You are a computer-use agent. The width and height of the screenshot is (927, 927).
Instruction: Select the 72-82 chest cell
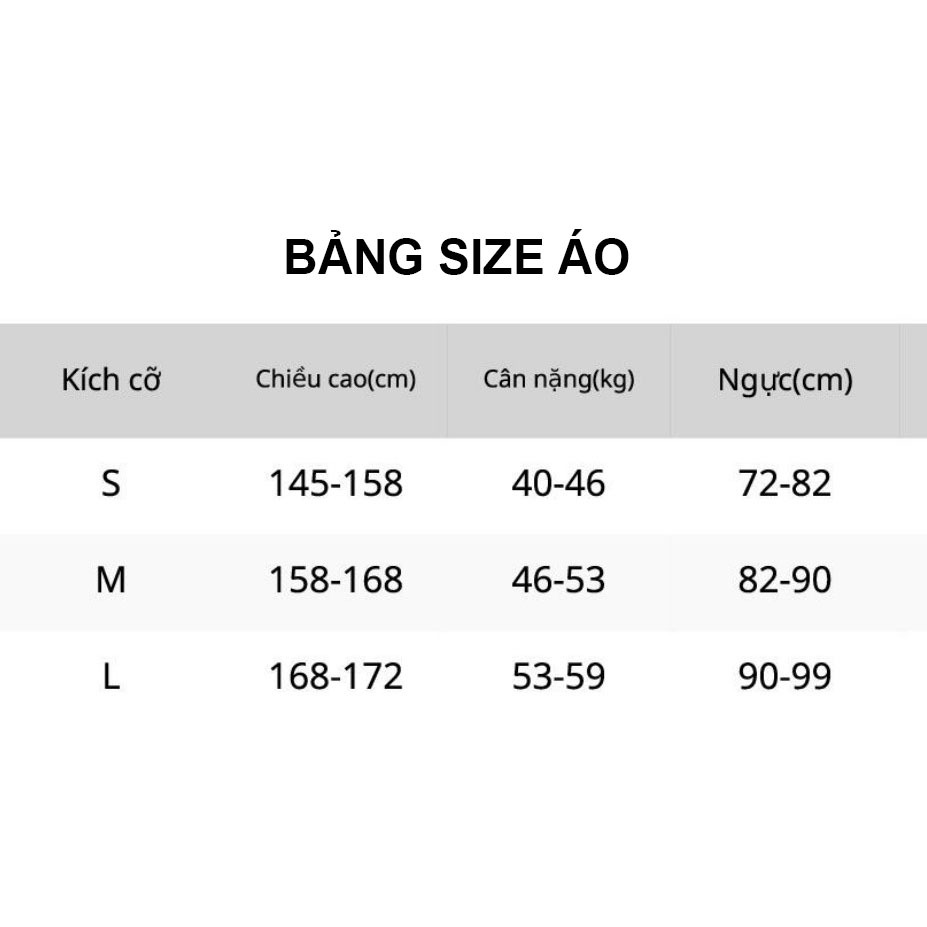[x=785, y=483]
